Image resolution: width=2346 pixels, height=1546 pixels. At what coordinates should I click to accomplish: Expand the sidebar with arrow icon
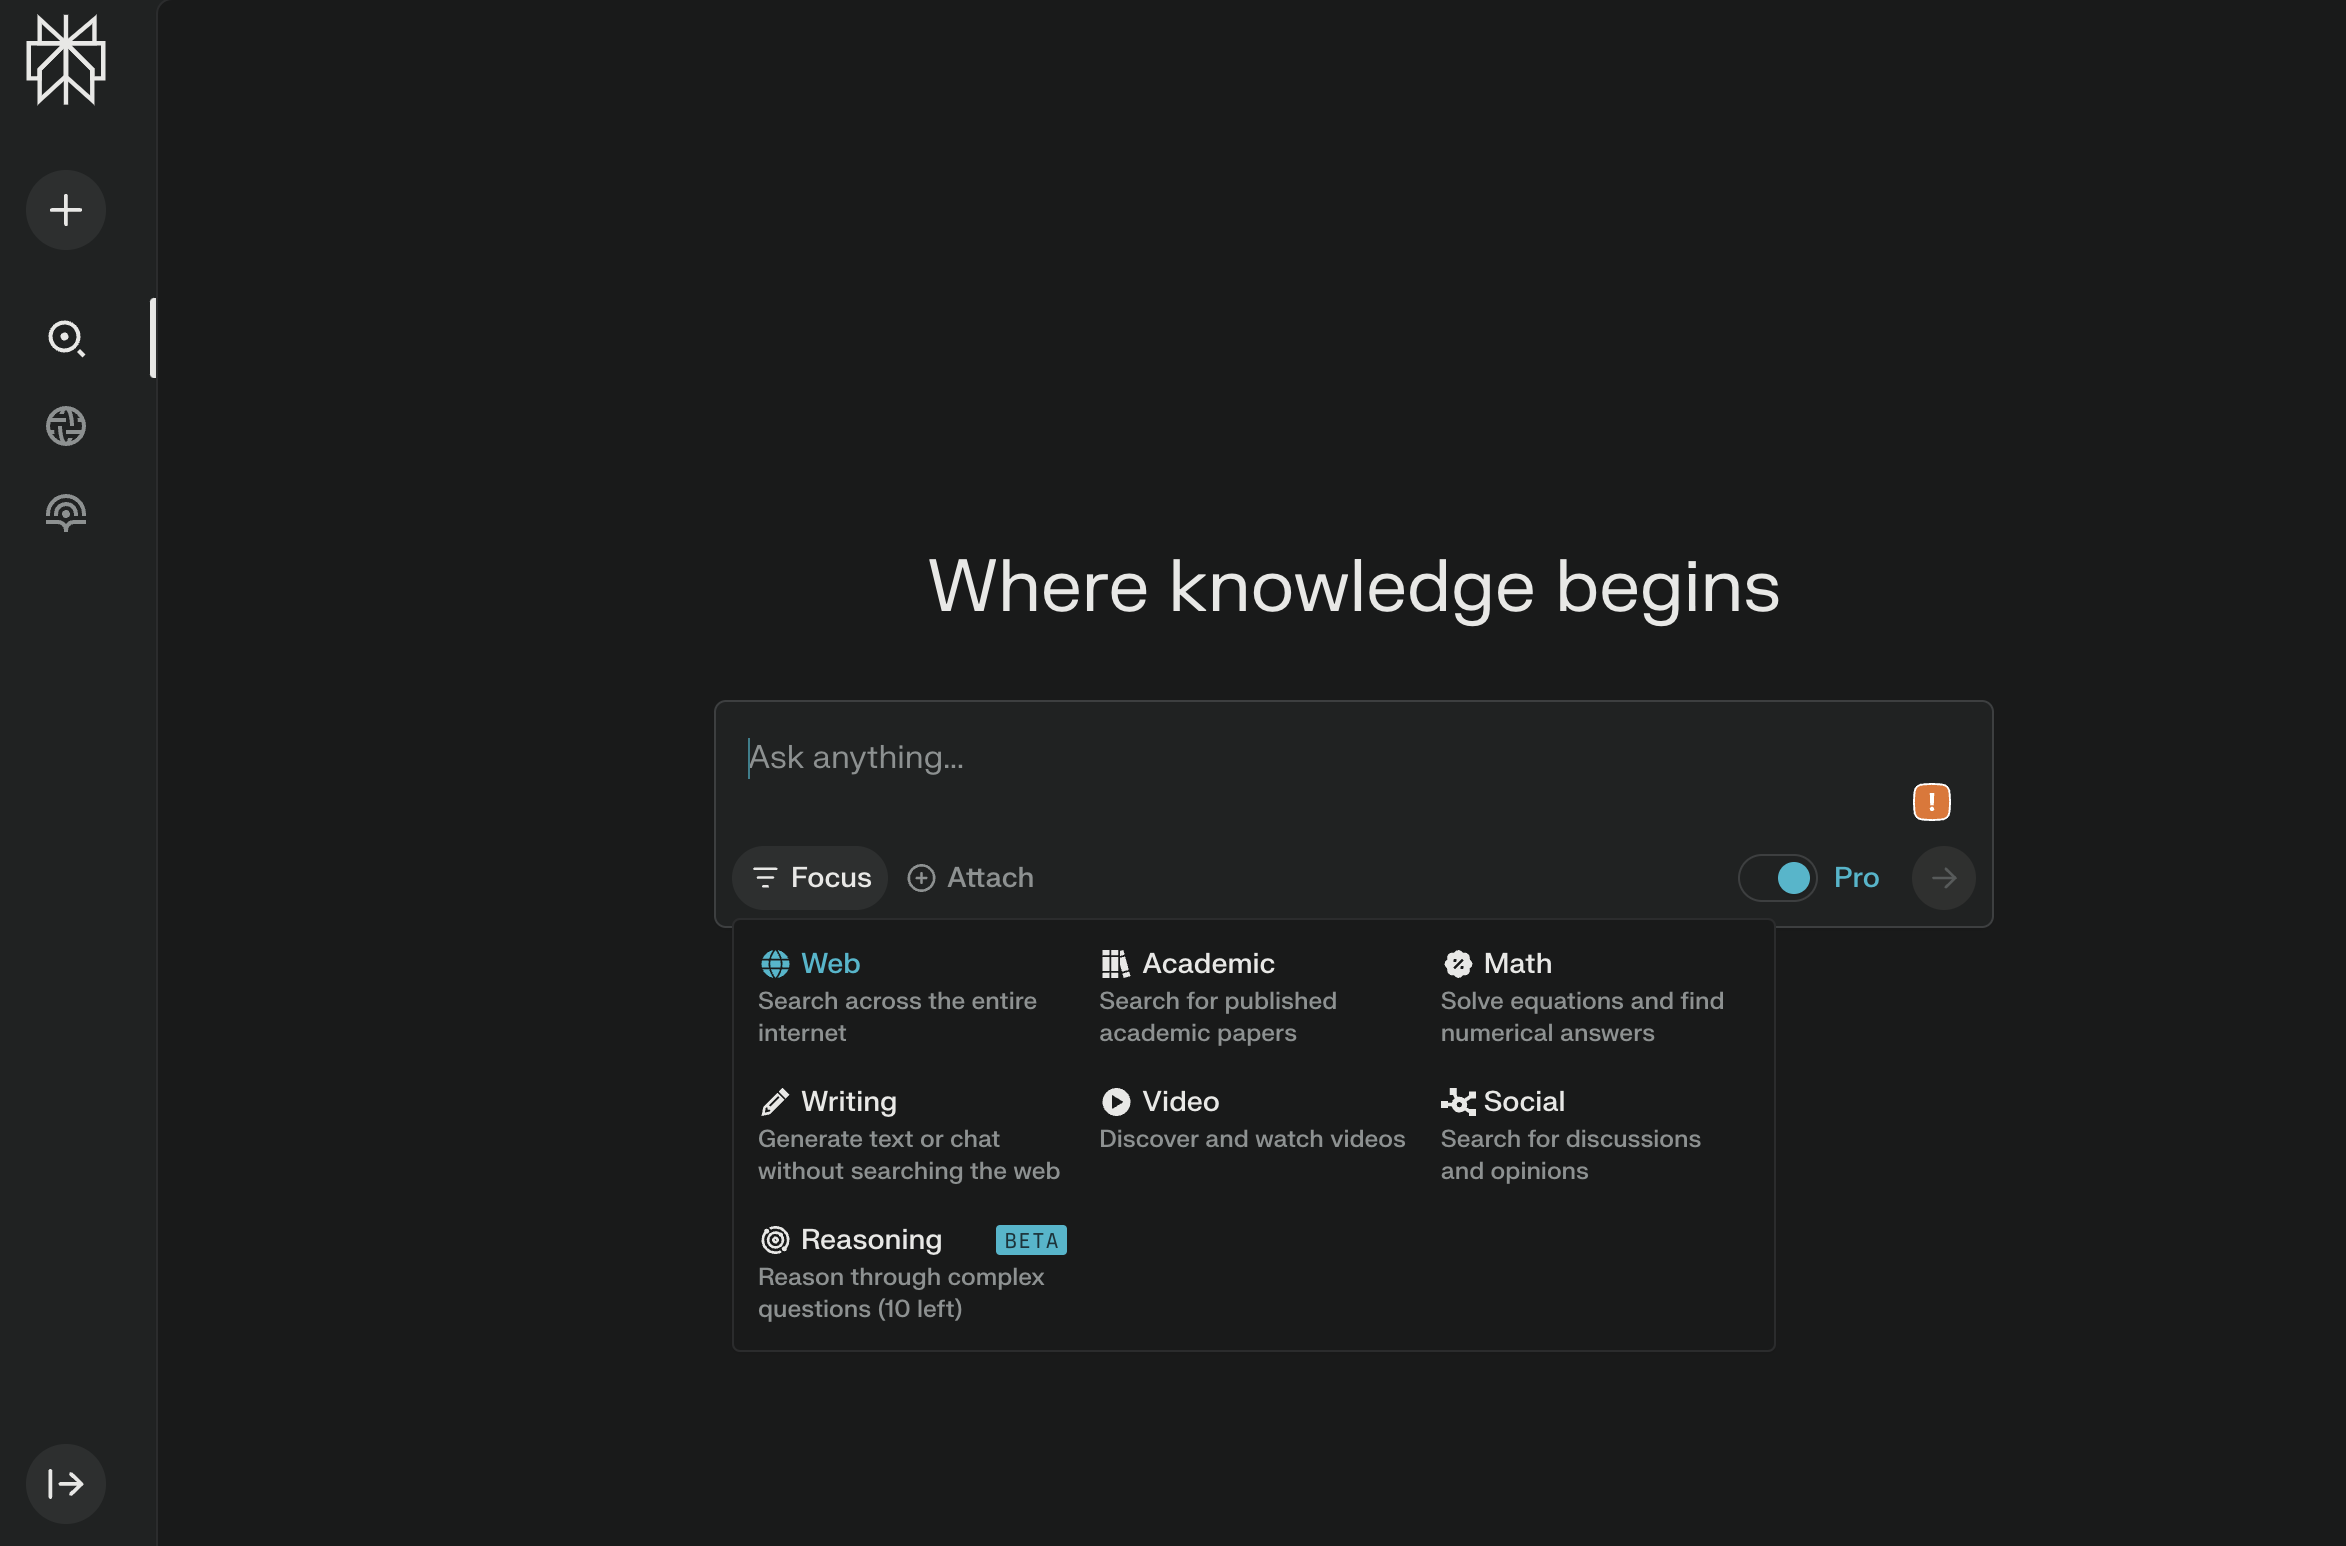point(66,1484)
